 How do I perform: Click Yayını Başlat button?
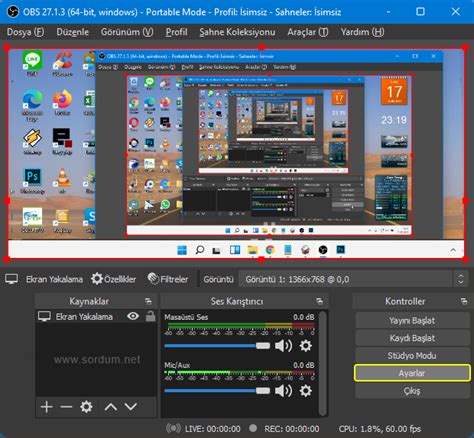point(412,320)
